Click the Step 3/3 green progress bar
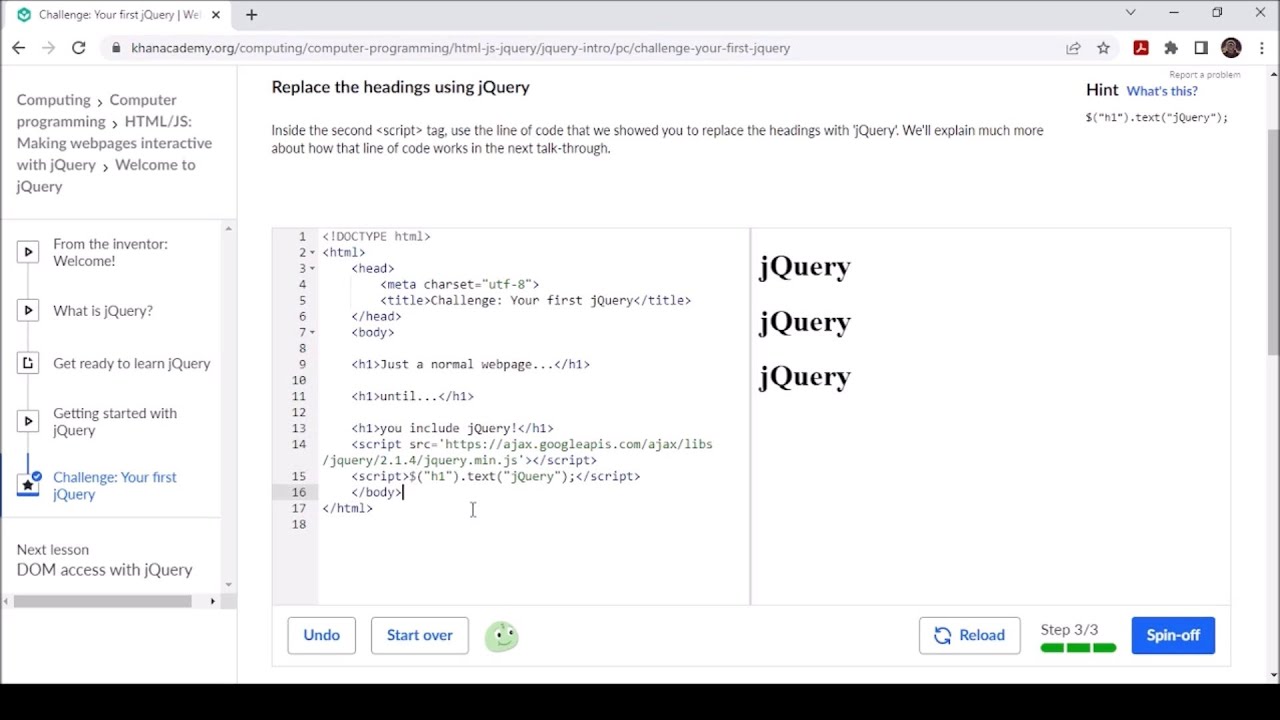 pos(1078,648)
